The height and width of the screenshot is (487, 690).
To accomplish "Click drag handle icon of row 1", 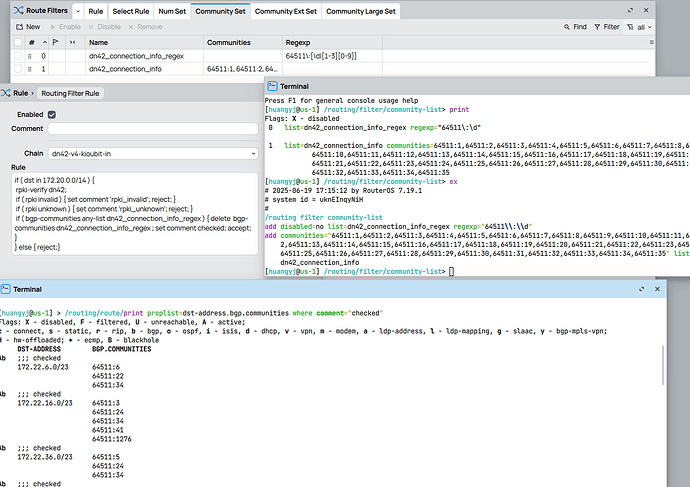I will tap(29, 69).
